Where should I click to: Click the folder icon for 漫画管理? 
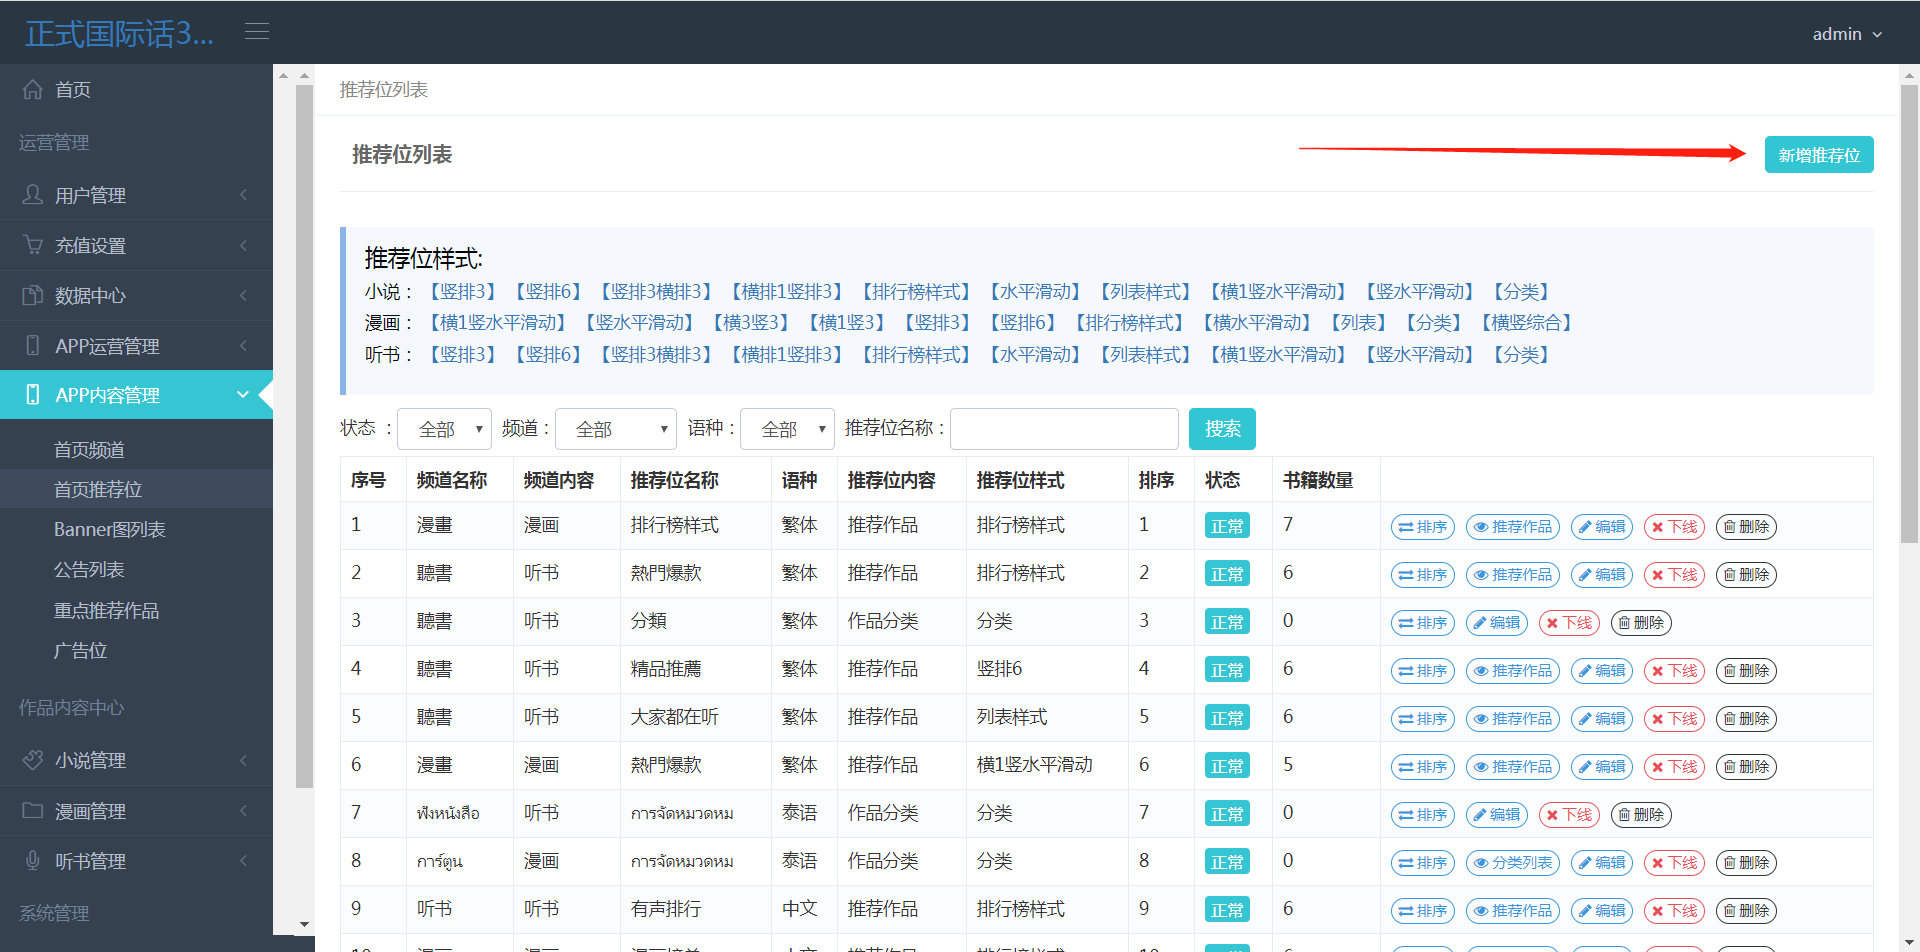click(33, 811)
